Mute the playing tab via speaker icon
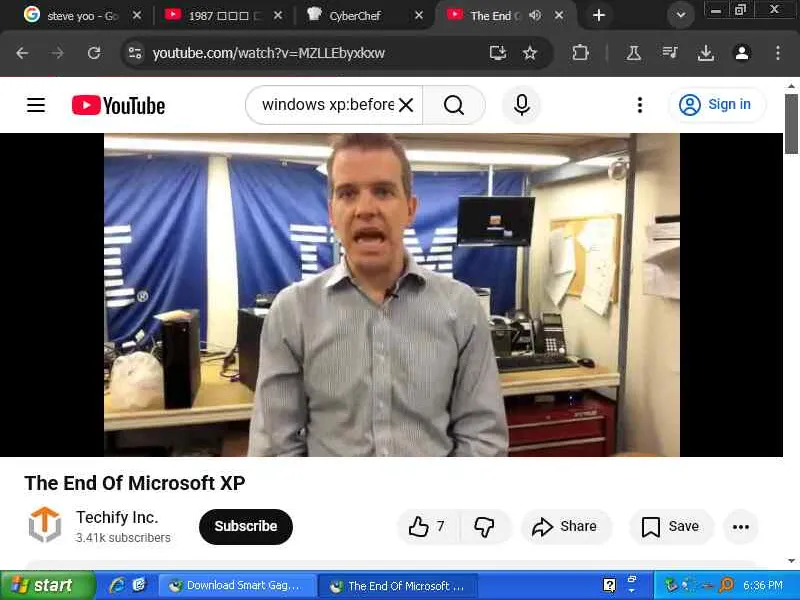The image size is (800, 600). (x=535, y=15)
